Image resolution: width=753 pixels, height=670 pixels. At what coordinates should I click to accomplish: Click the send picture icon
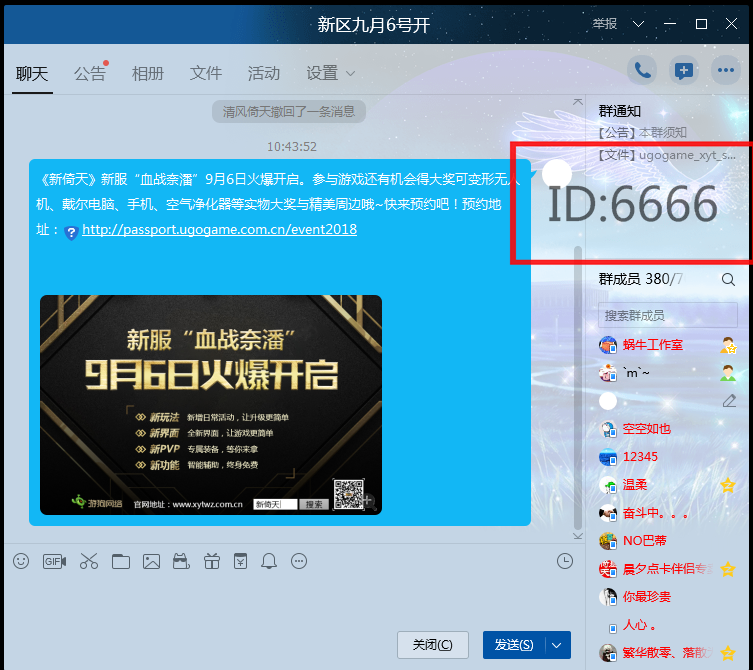[x=151, y=561]
